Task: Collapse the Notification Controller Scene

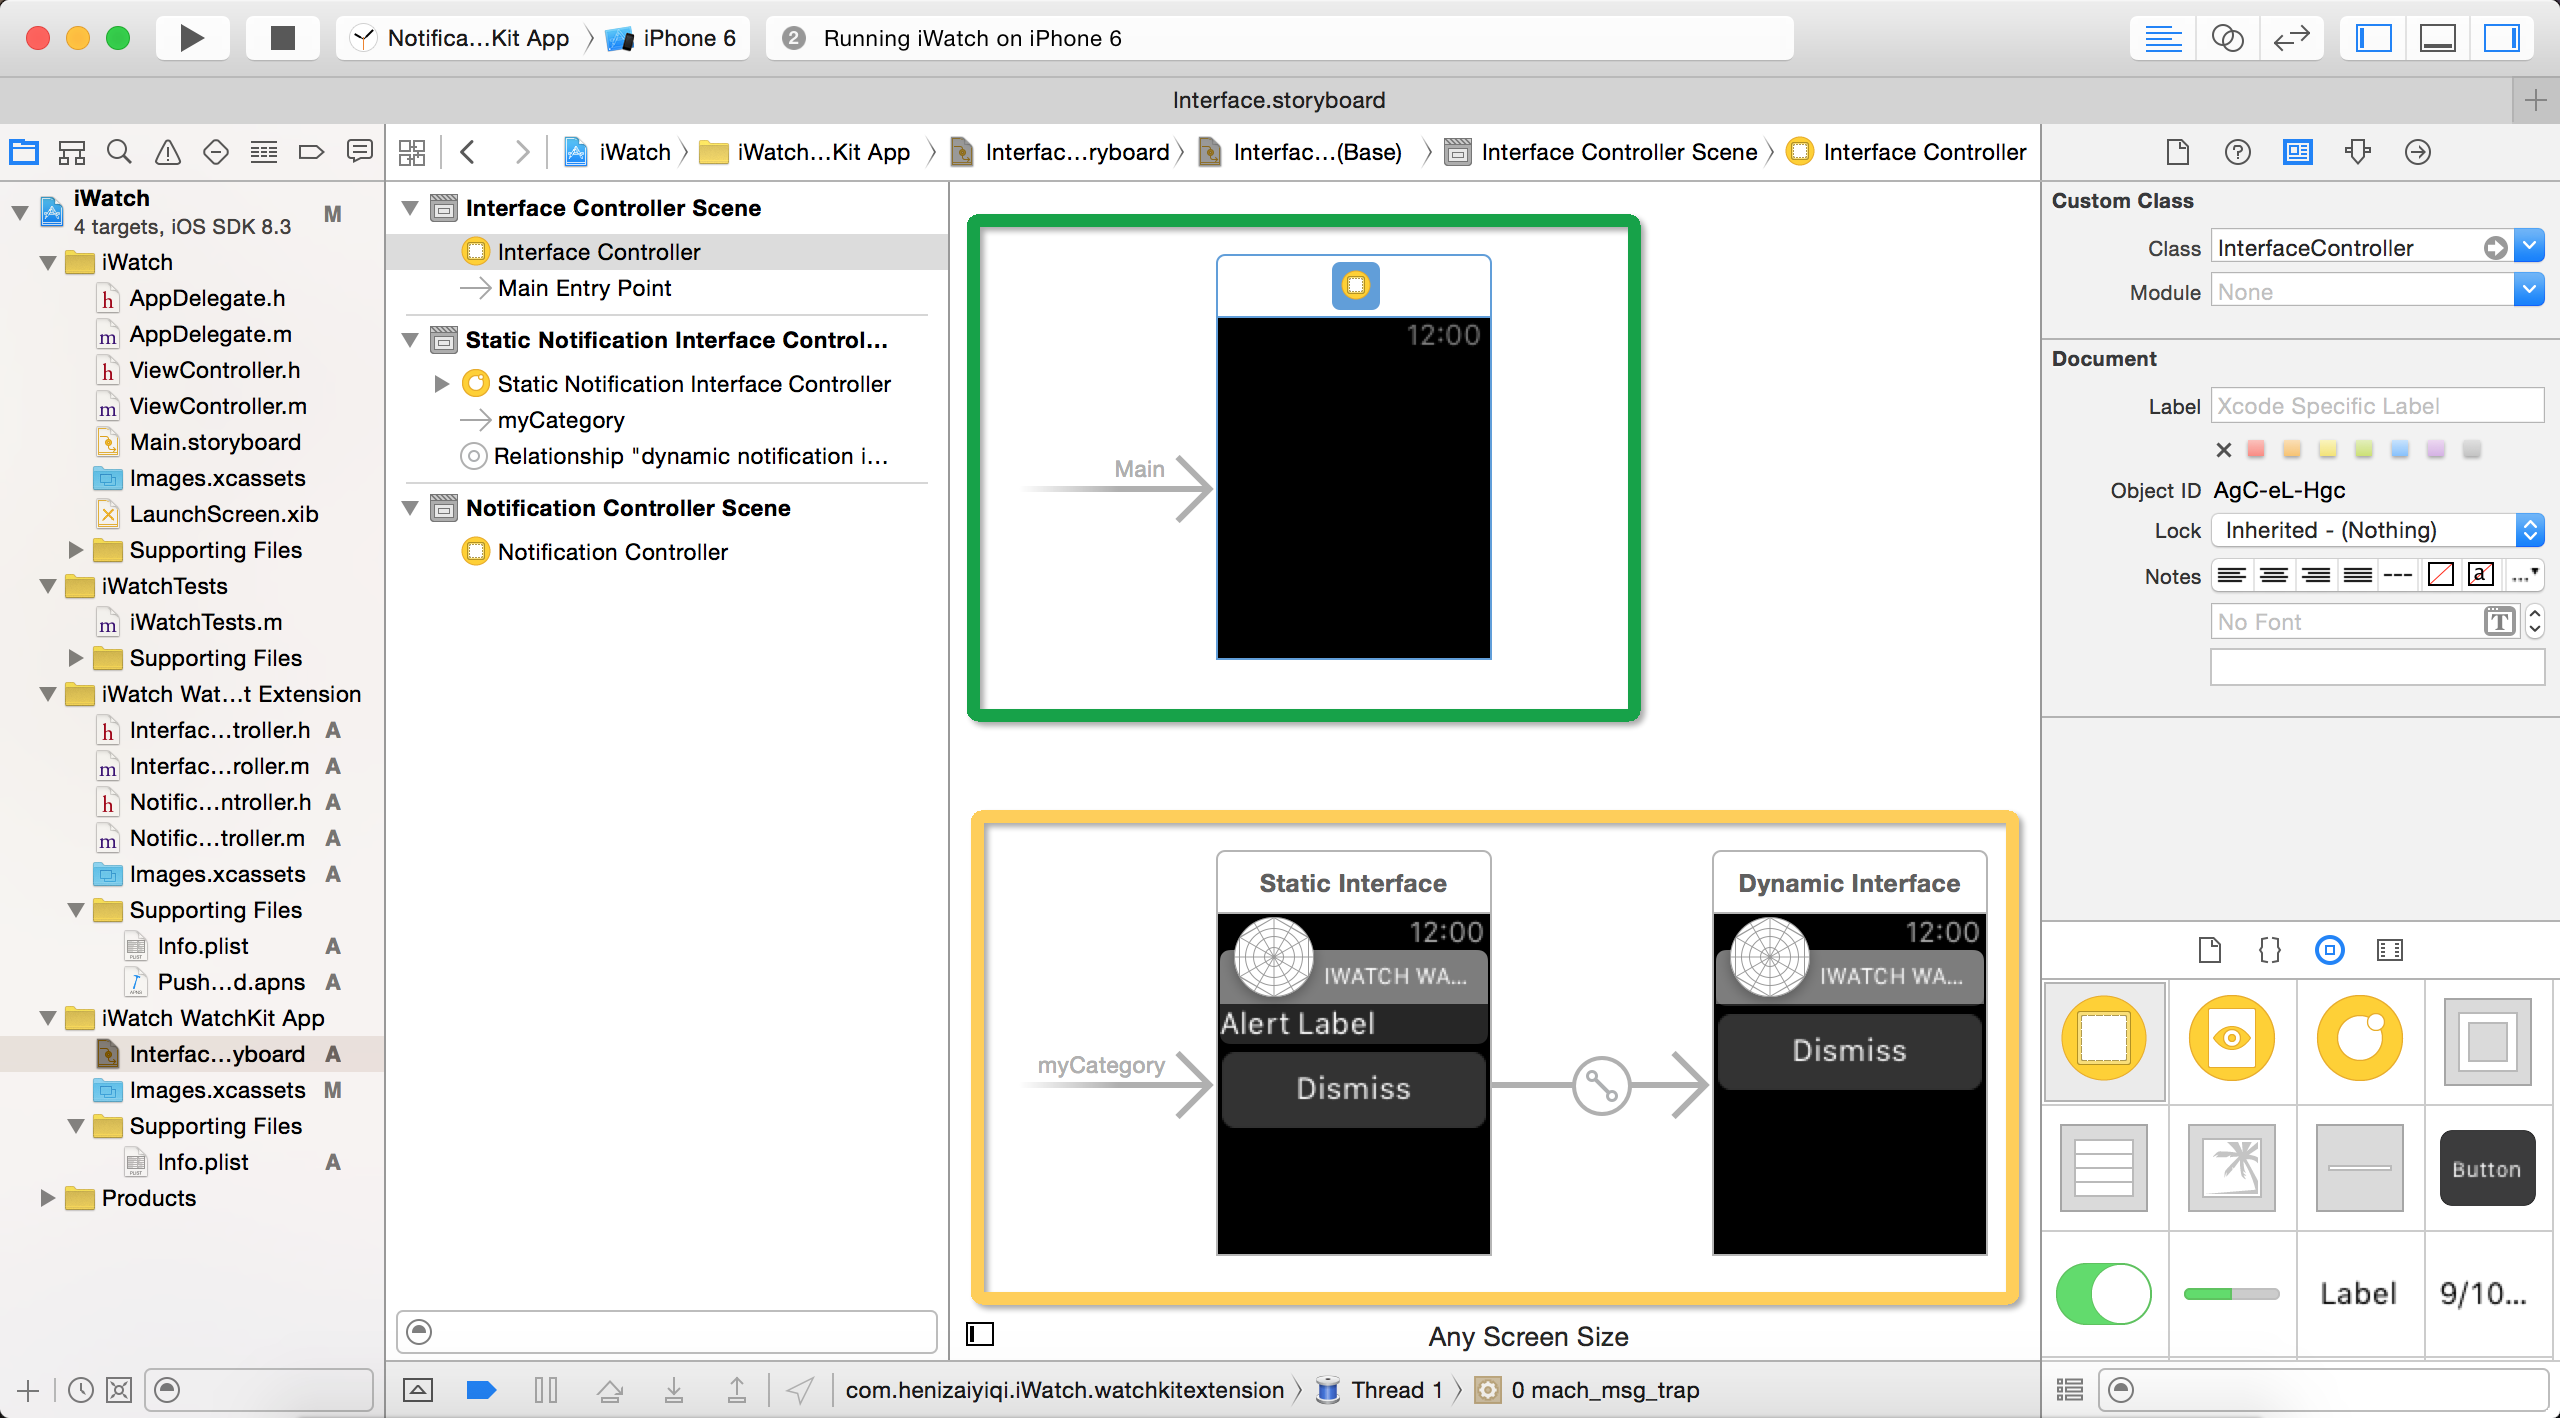Action: (x=410, y=508)
